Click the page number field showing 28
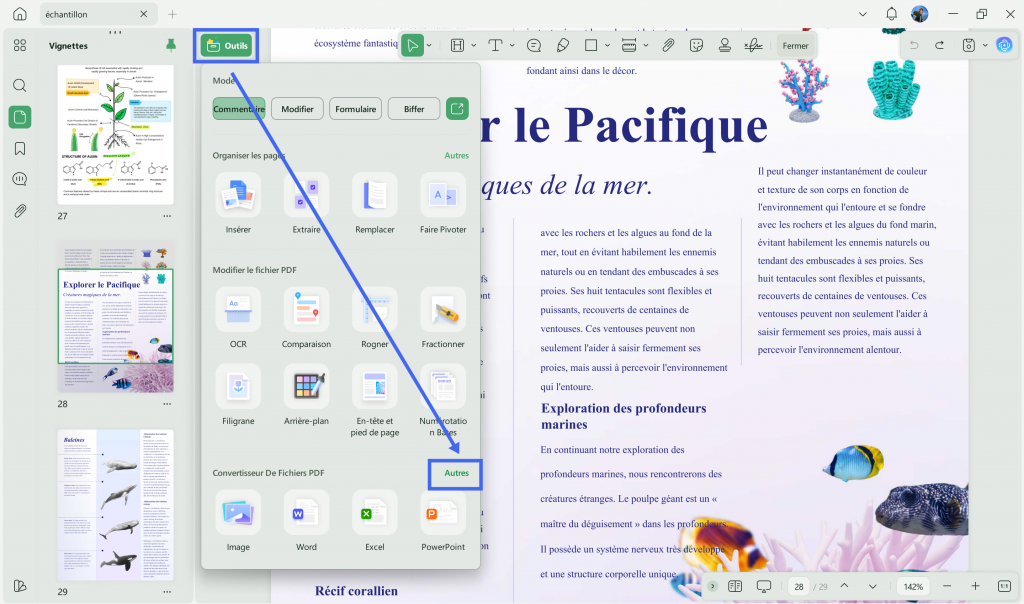Viewport: 1024px width, 604px height. (799, 586)
